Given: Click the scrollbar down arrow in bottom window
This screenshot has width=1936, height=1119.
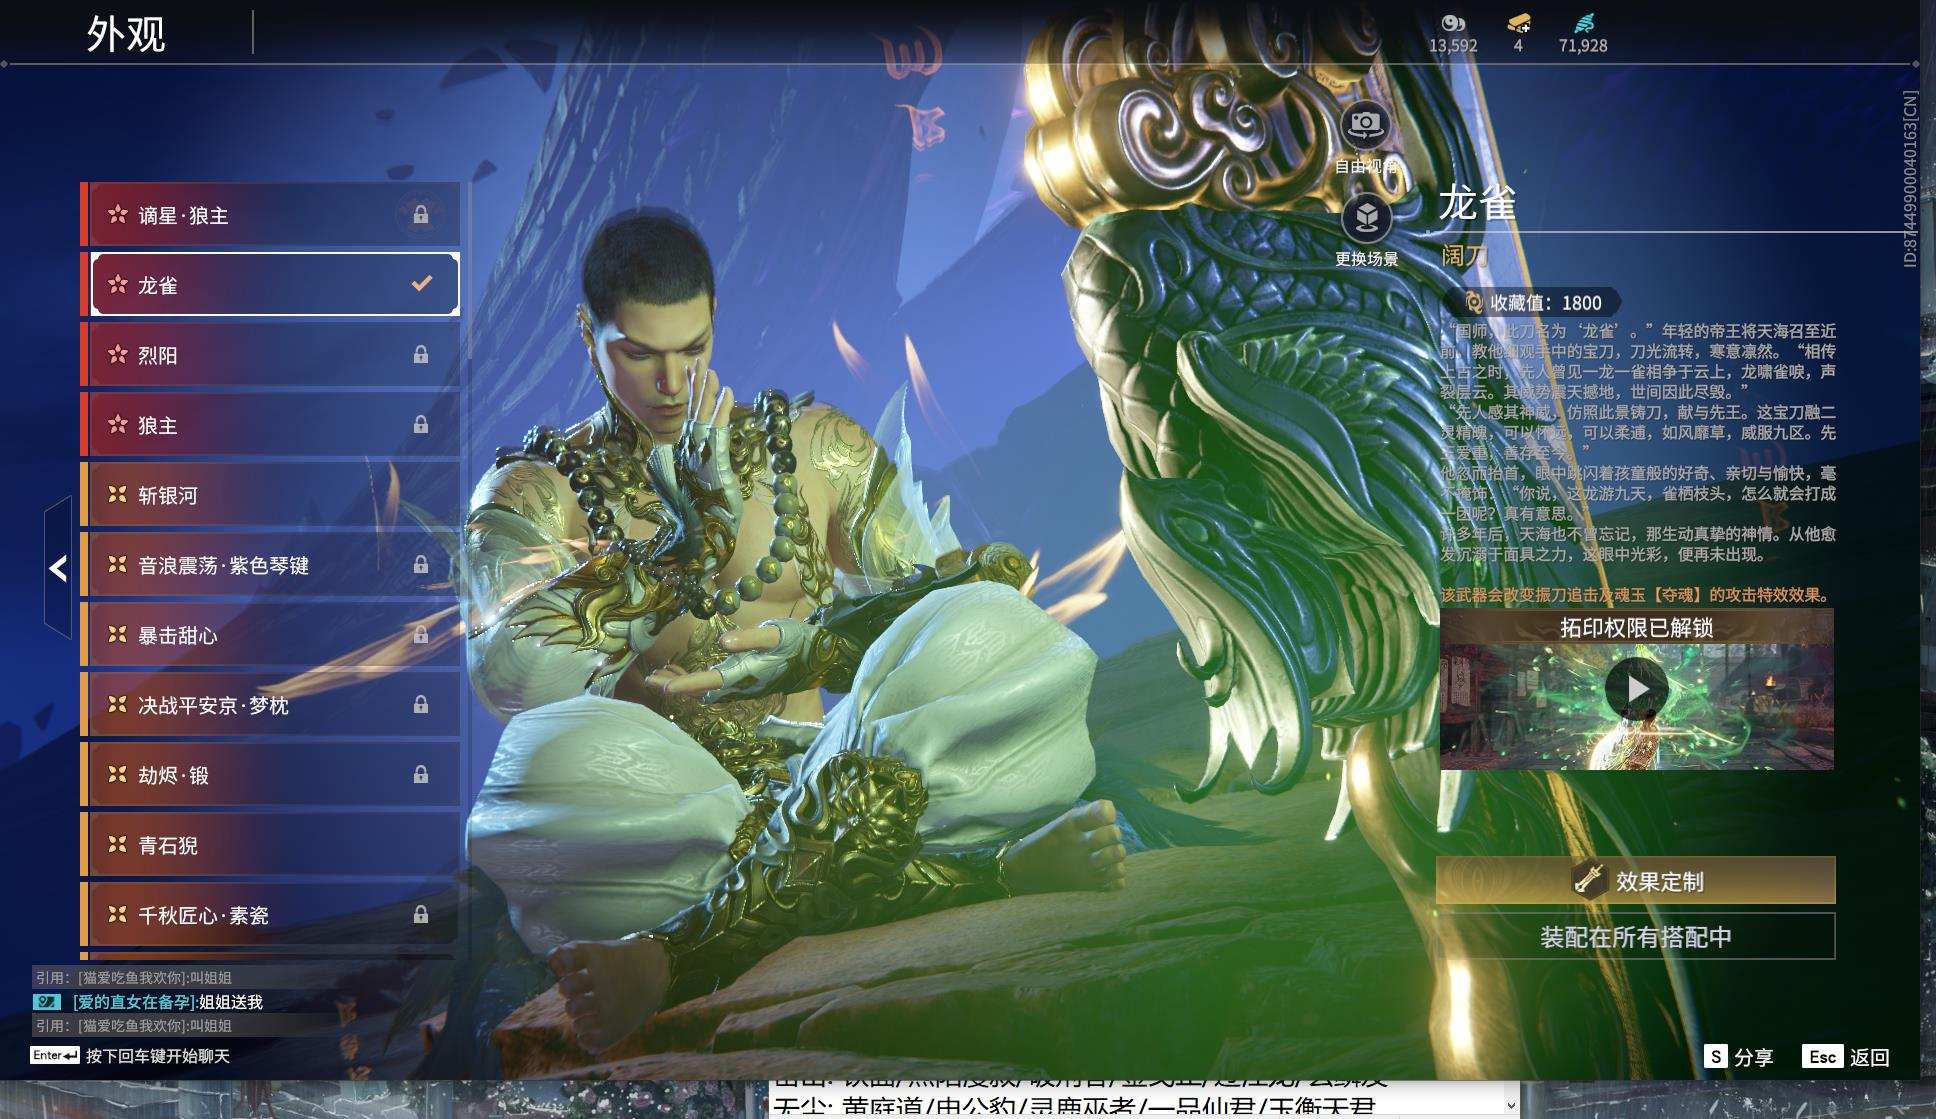Looking at the screenshot, I should coord(1511,1106).
